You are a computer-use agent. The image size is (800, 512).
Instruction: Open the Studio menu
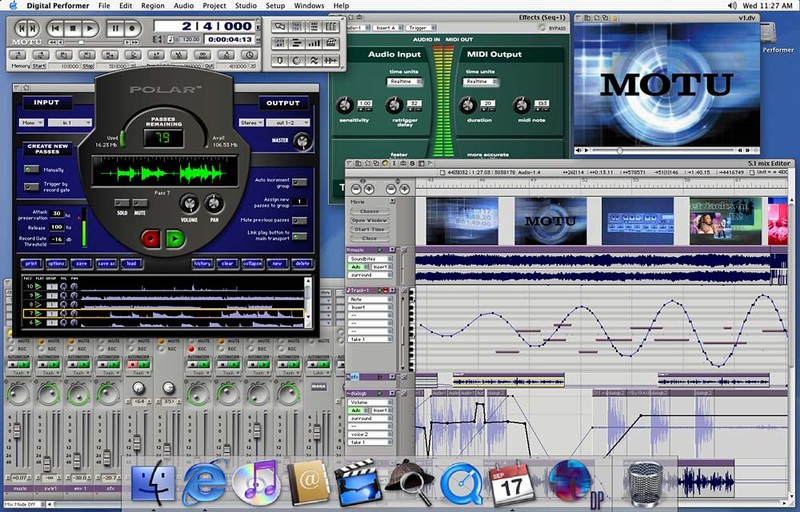tap(246, 6)
